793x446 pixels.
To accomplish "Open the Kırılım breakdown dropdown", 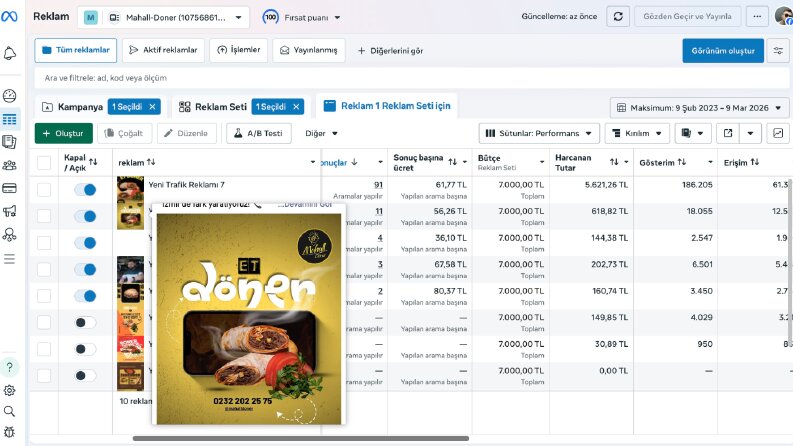I will pyautogui.click(x=637, y=133).
